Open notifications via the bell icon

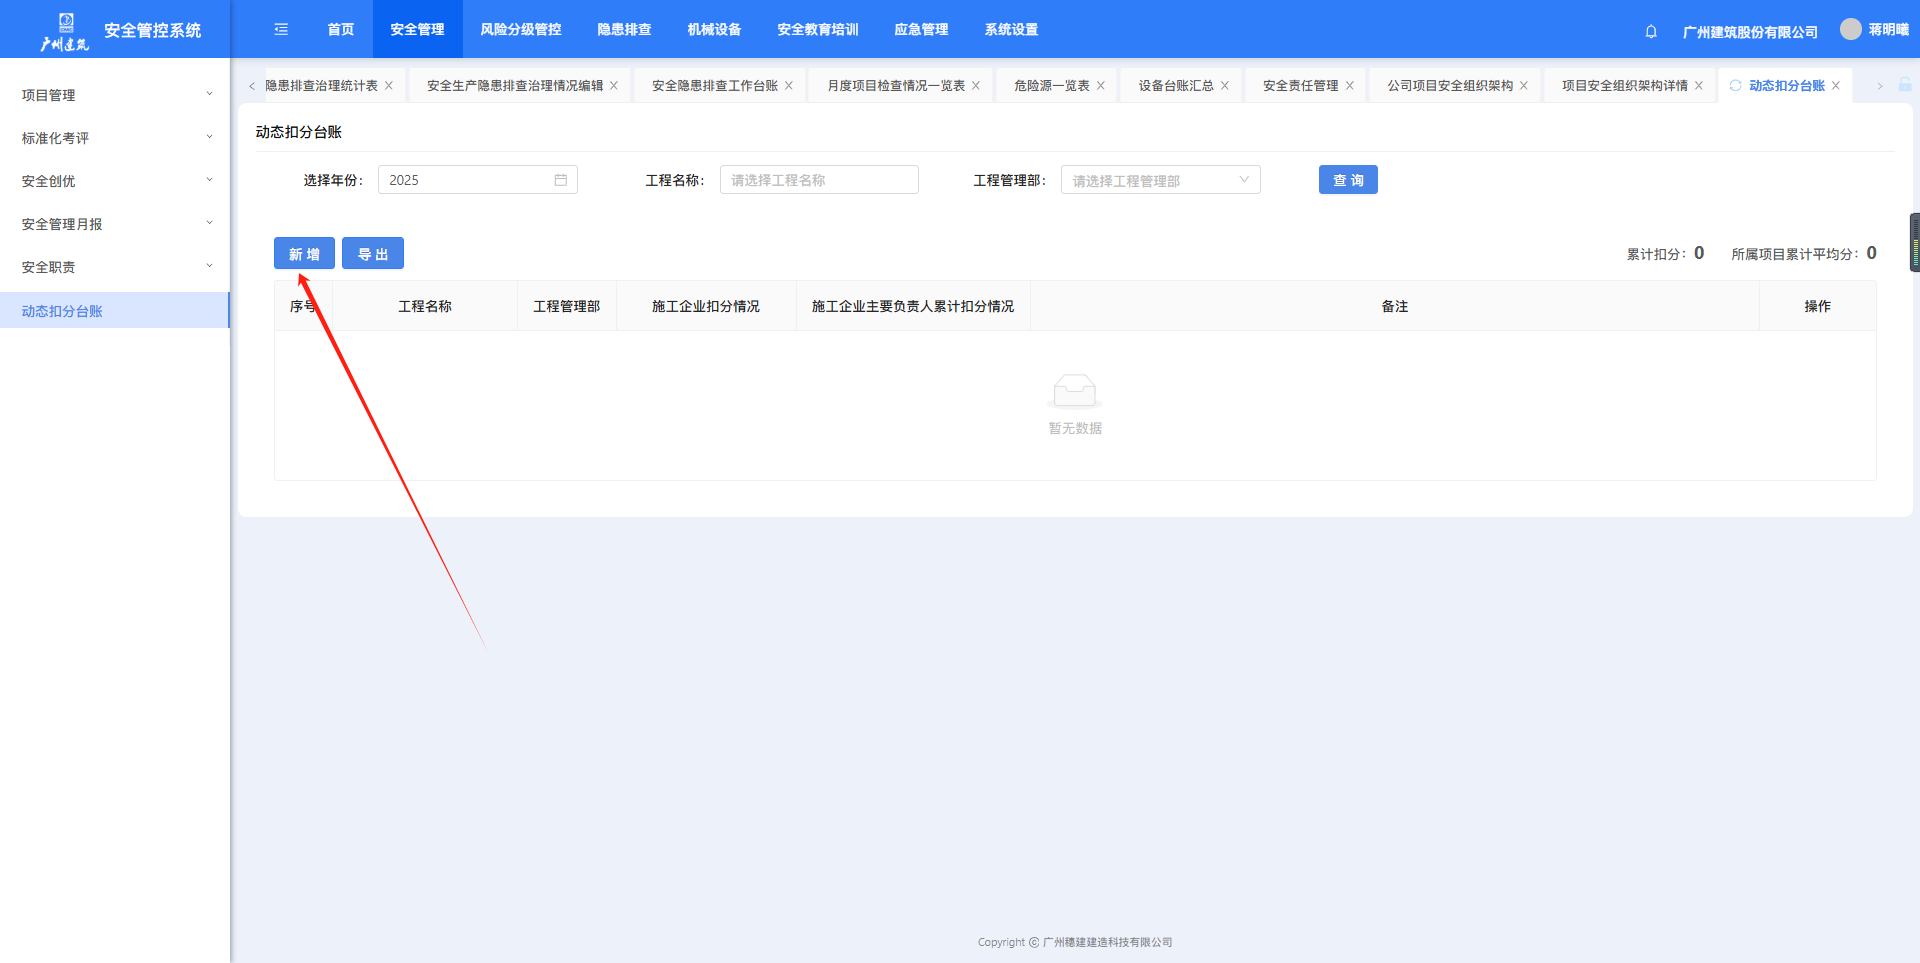tap(1651, 31)
